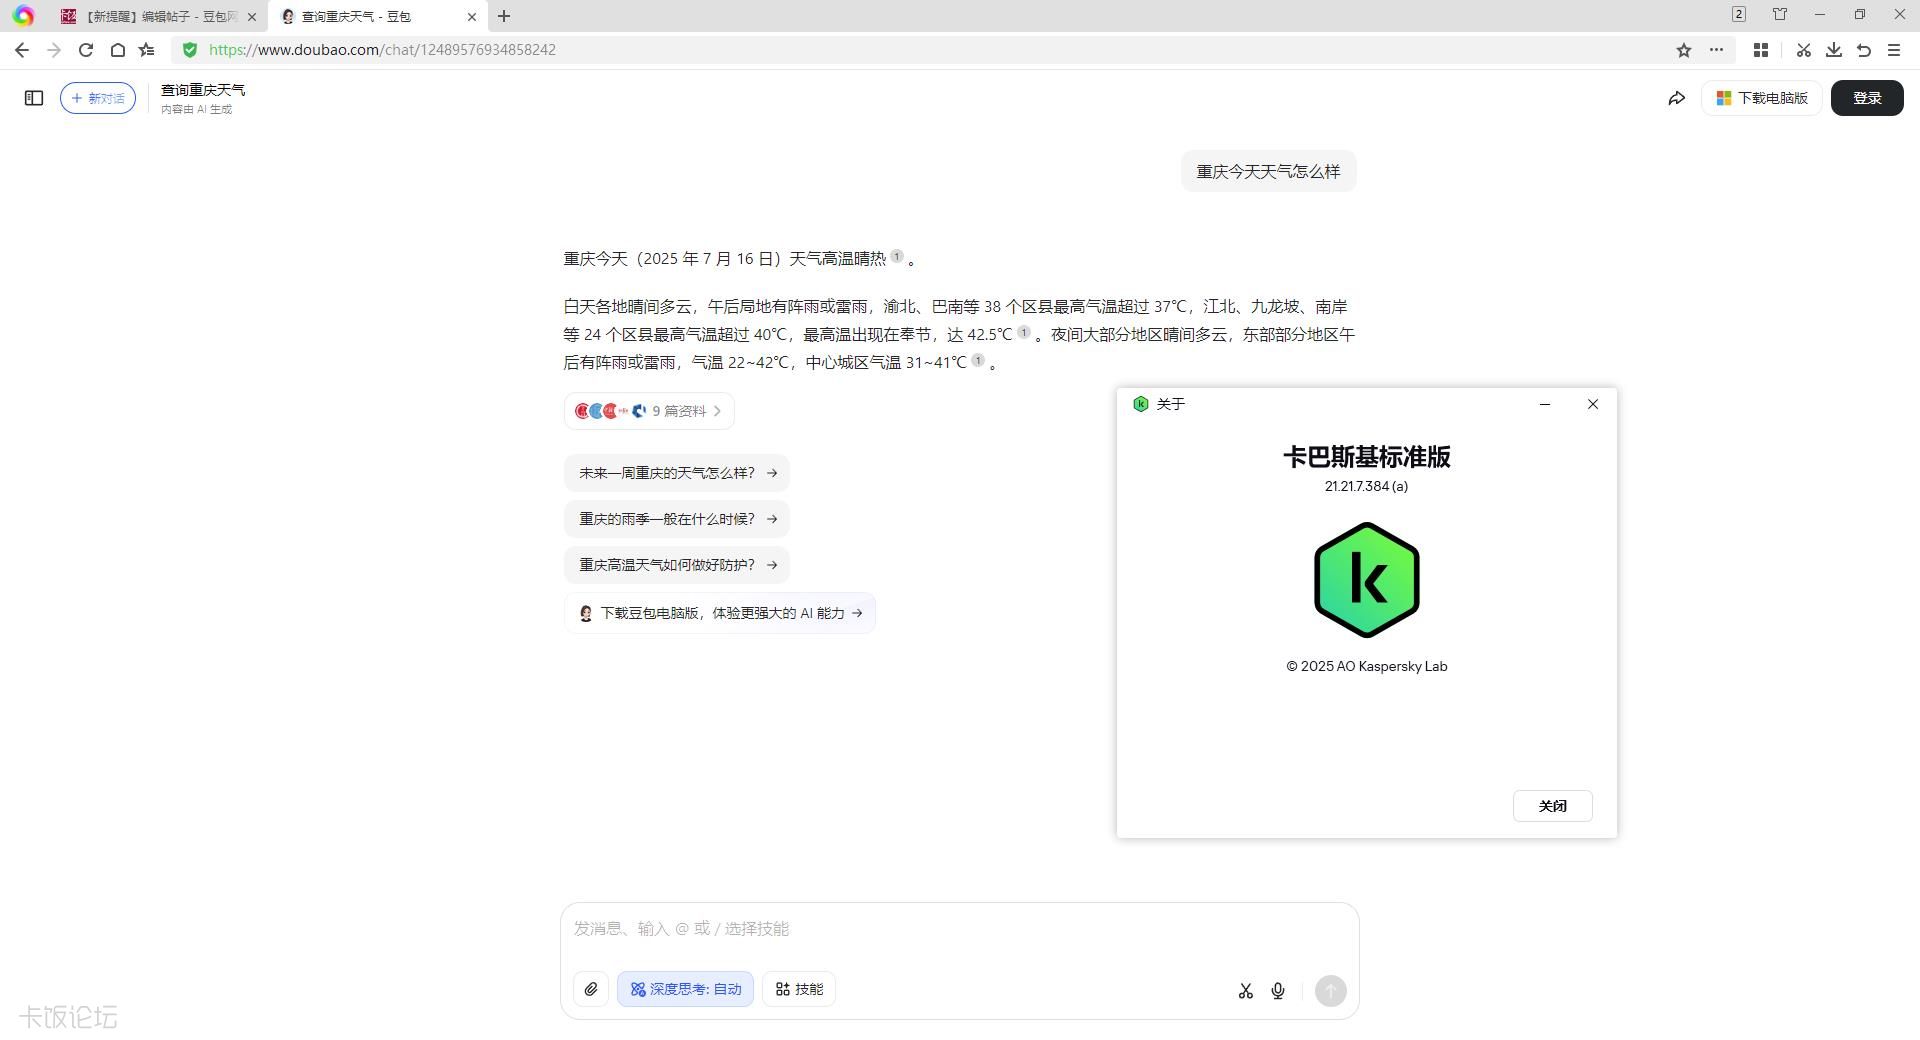Open the browser tab counter icon
Viewport: 1920px width, 1040px height.
[x=1739, y=15]
